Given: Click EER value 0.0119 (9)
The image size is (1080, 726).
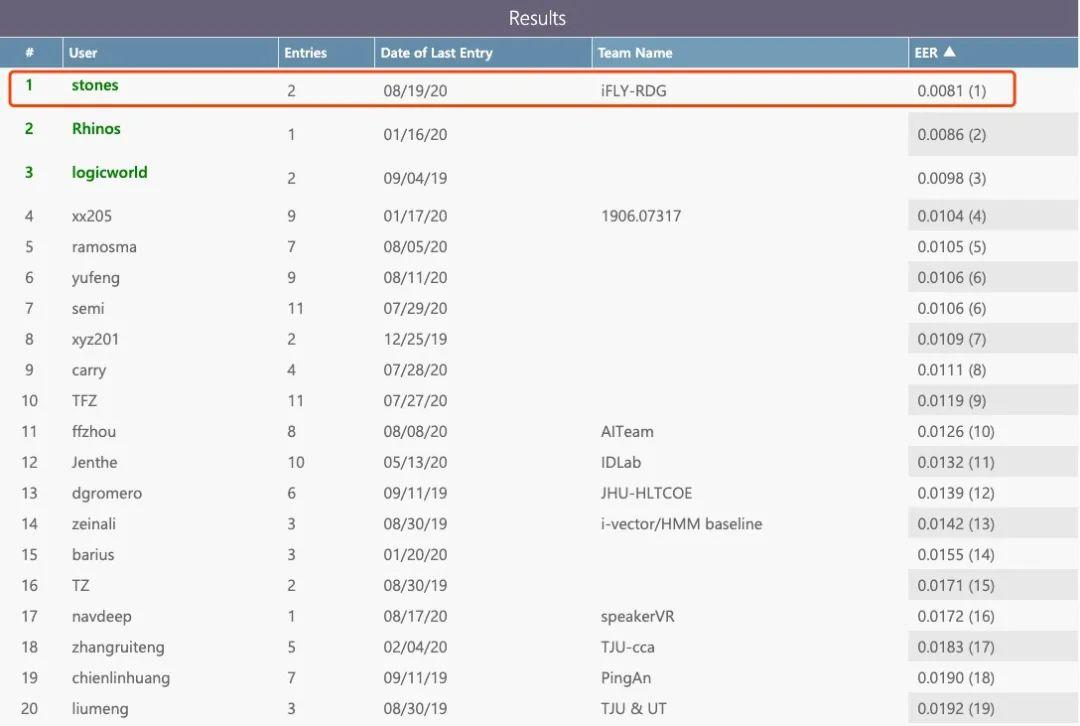Looking at the screenshot, I should click(x=951, y=401).
